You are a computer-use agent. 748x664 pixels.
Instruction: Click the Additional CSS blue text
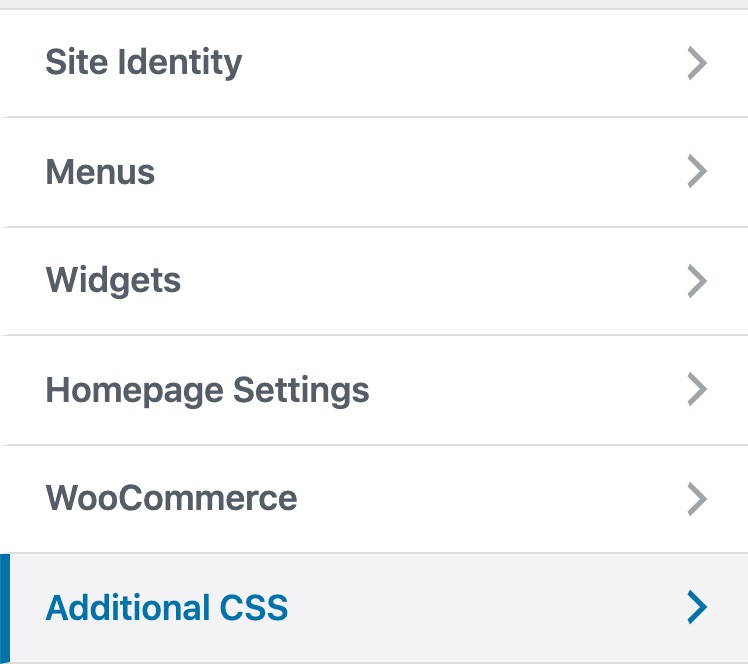(166, 608)
